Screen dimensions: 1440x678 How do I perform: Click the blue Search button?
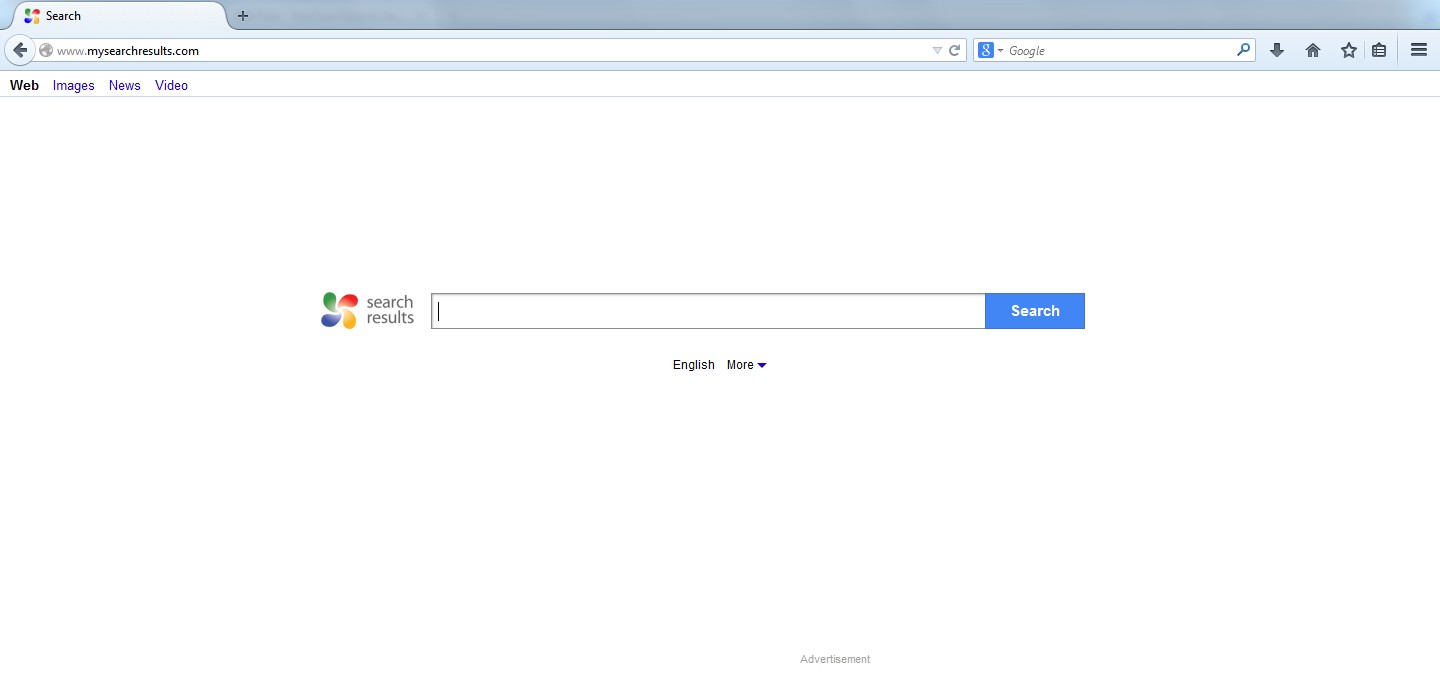(x=1035, y=311)
